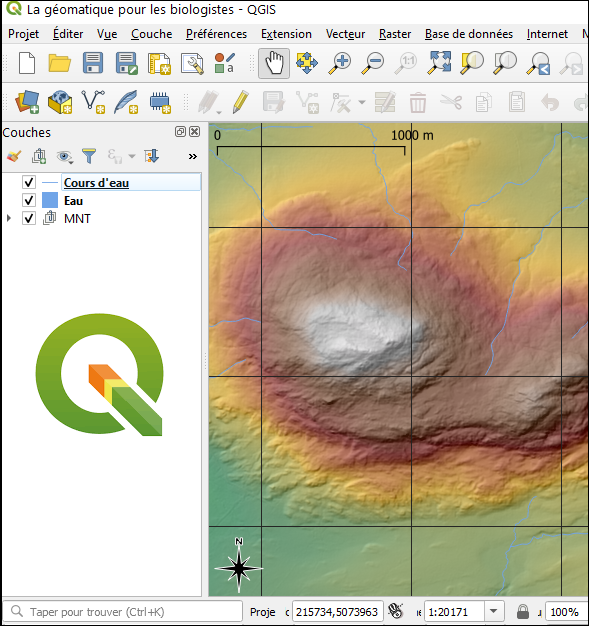The height and width of the screenshot is (626, 589).
Task: Toggle editing with the yellow pencil icon
Action: pyautogui.click(x=240, y=101)
